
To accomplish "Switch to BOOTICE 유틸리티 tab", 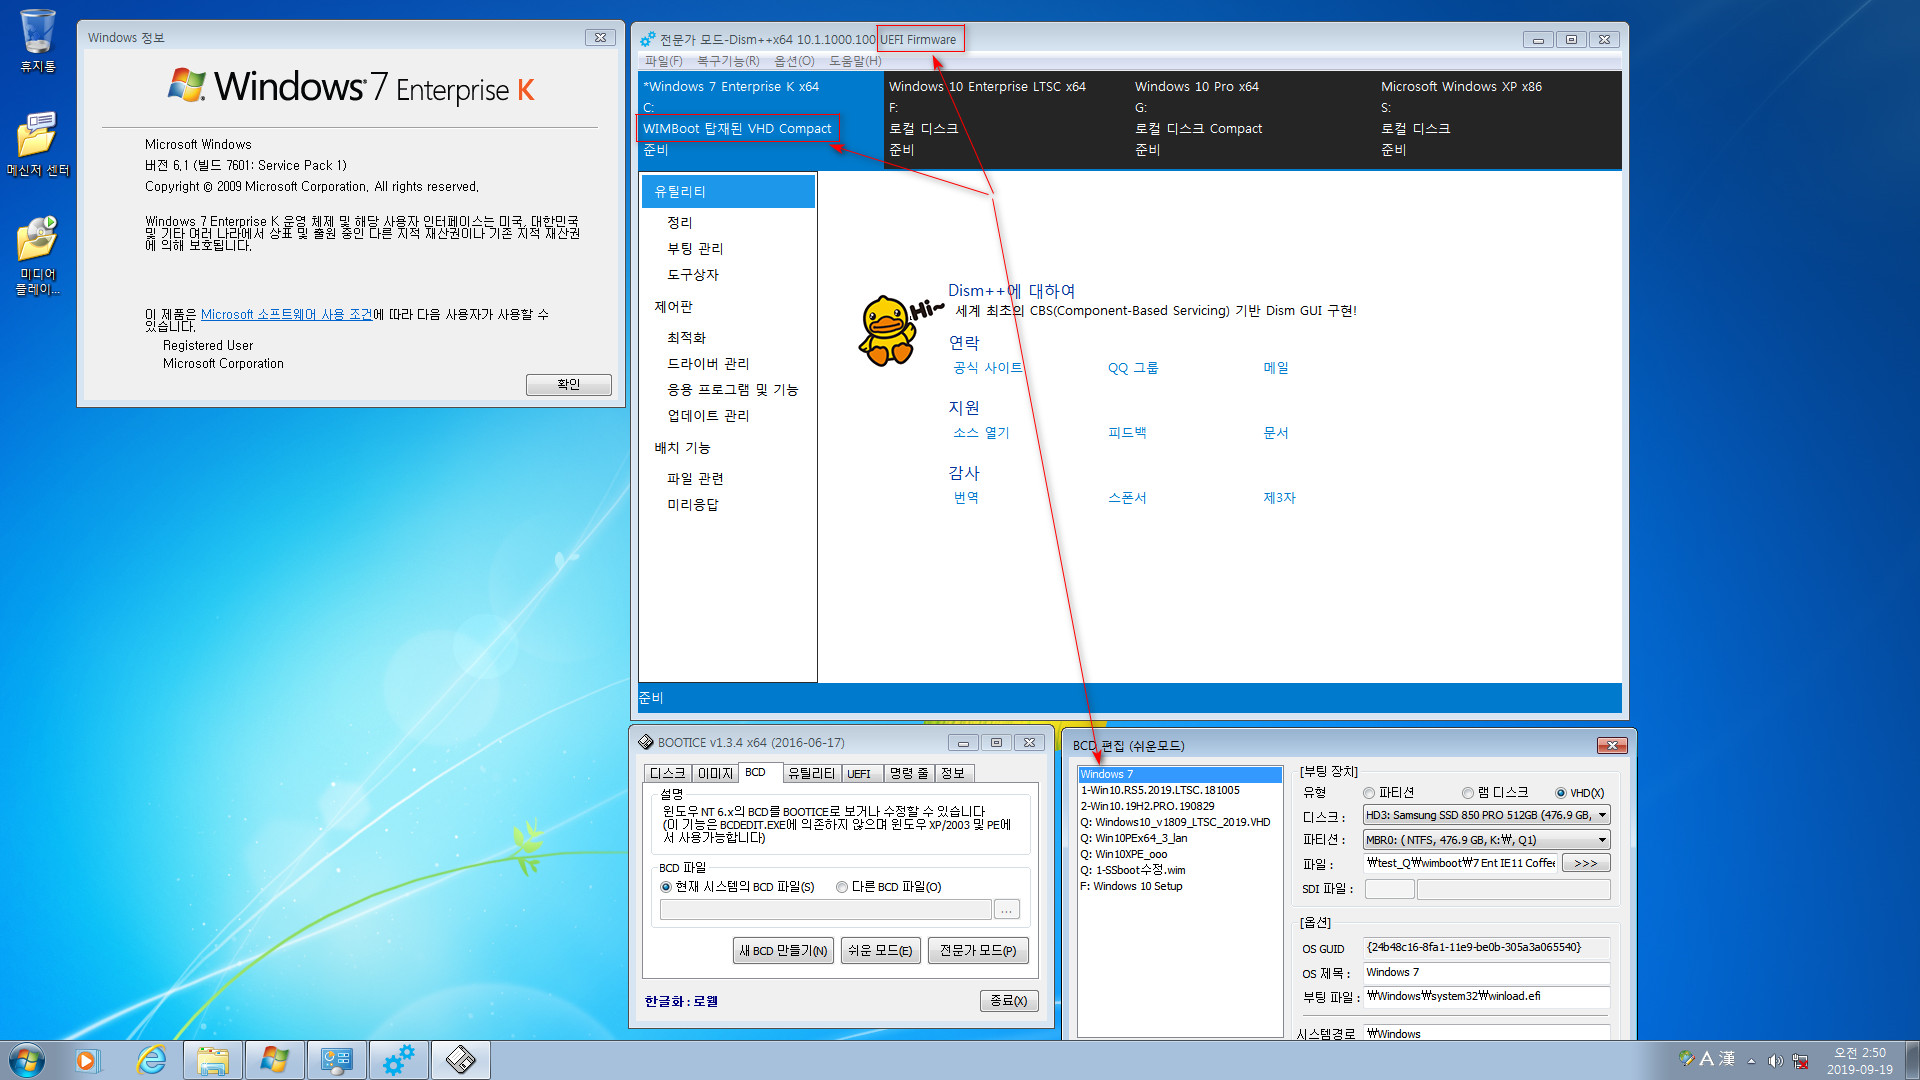I will coord(811,773).
